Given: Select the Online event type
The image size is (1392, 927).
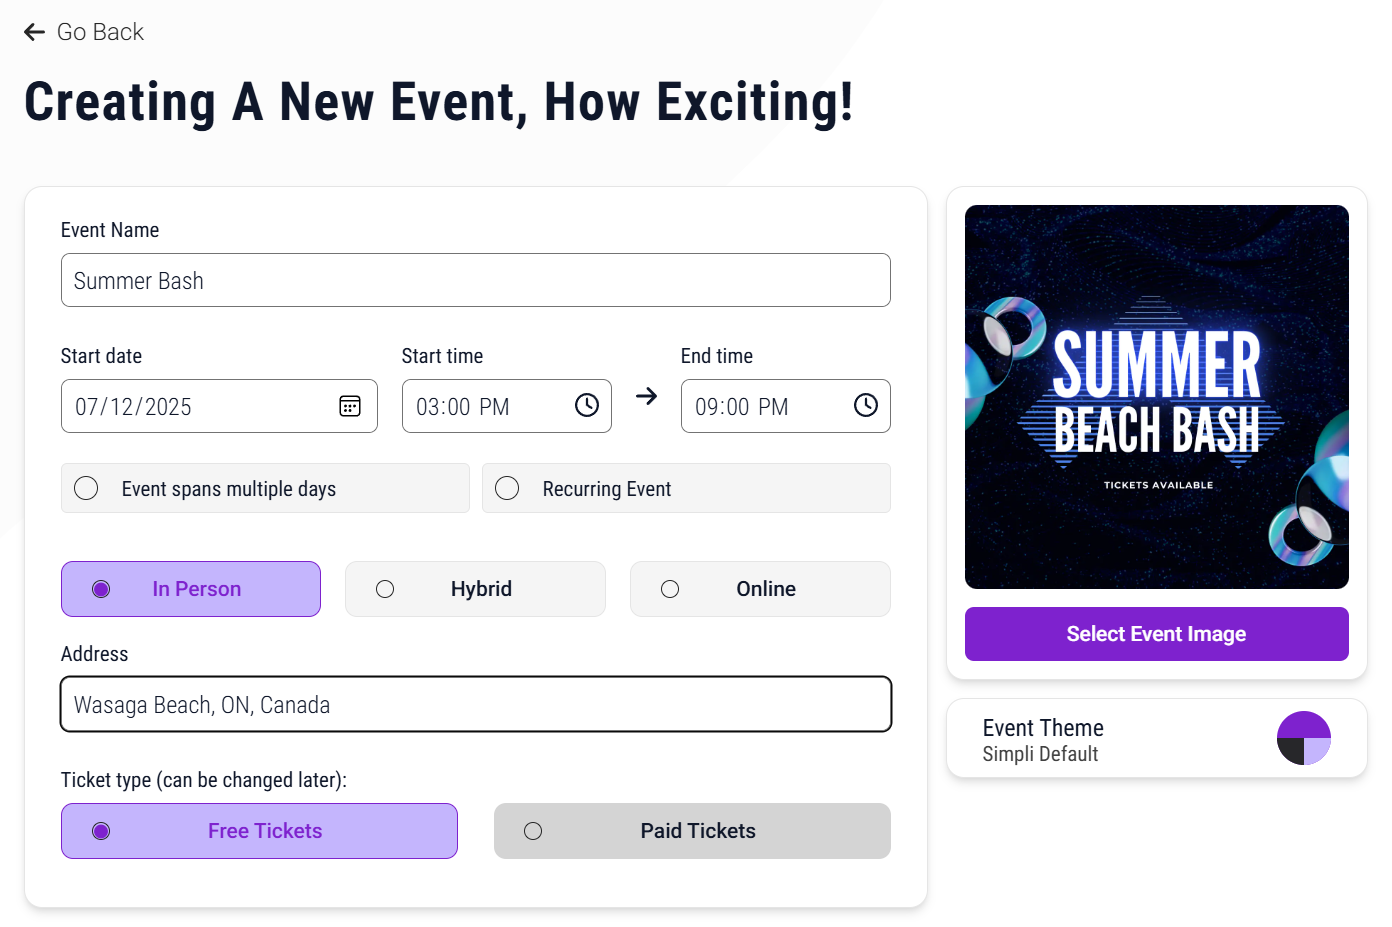Looking at the screenshot, I should click(760, 589).
